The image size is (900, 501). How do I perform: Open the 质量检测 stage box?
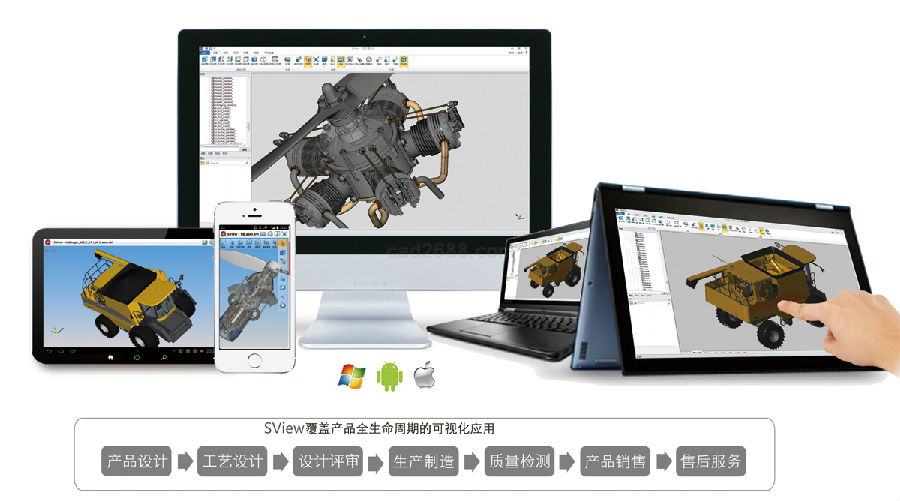519,462
